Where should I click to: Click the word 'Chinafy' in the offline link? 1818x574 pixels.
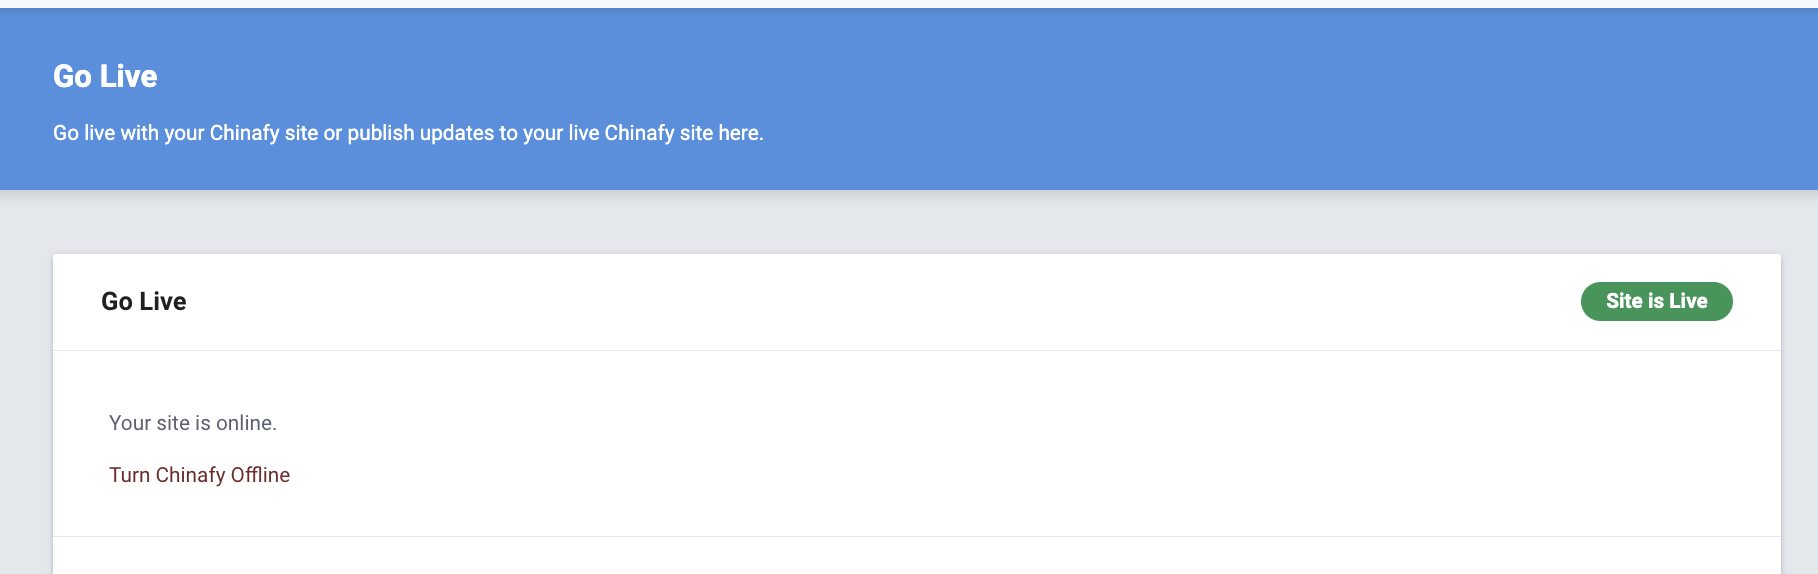point(190,475)
